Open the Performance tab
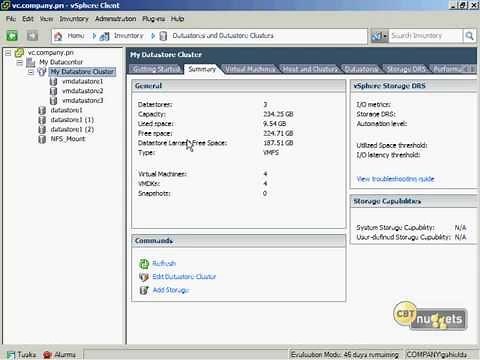Image resolution: width=480 pixels, height=360 pixels. point(449,69)
